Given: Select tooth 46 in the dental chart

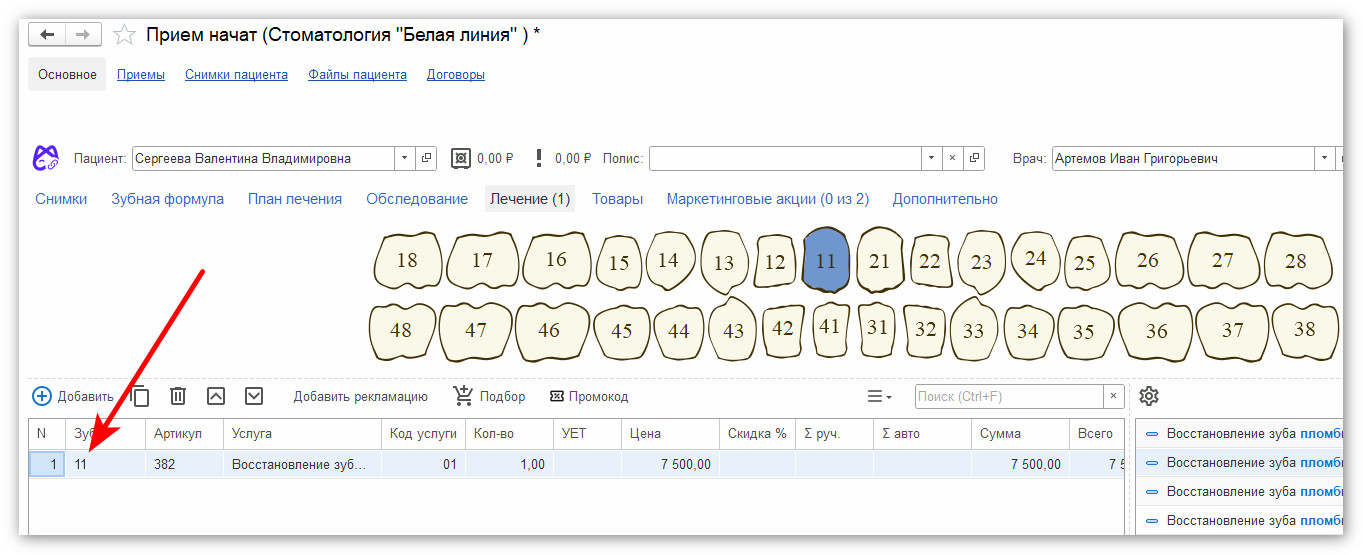Looking at the screenshot, I should tap(549, 329).
